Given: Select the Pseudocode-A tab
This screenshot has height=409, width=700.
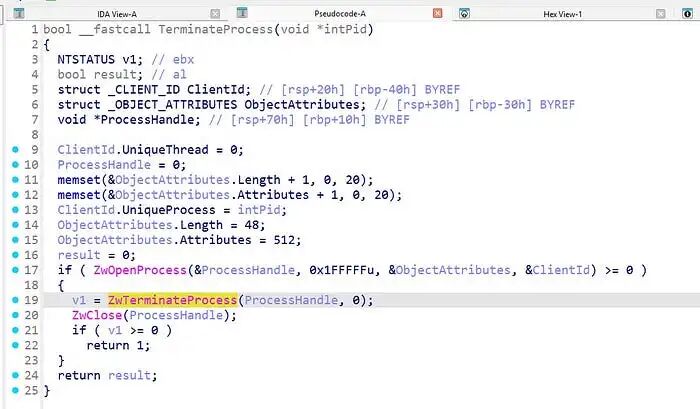Looking at the screenshot, I should click(340, 13).
